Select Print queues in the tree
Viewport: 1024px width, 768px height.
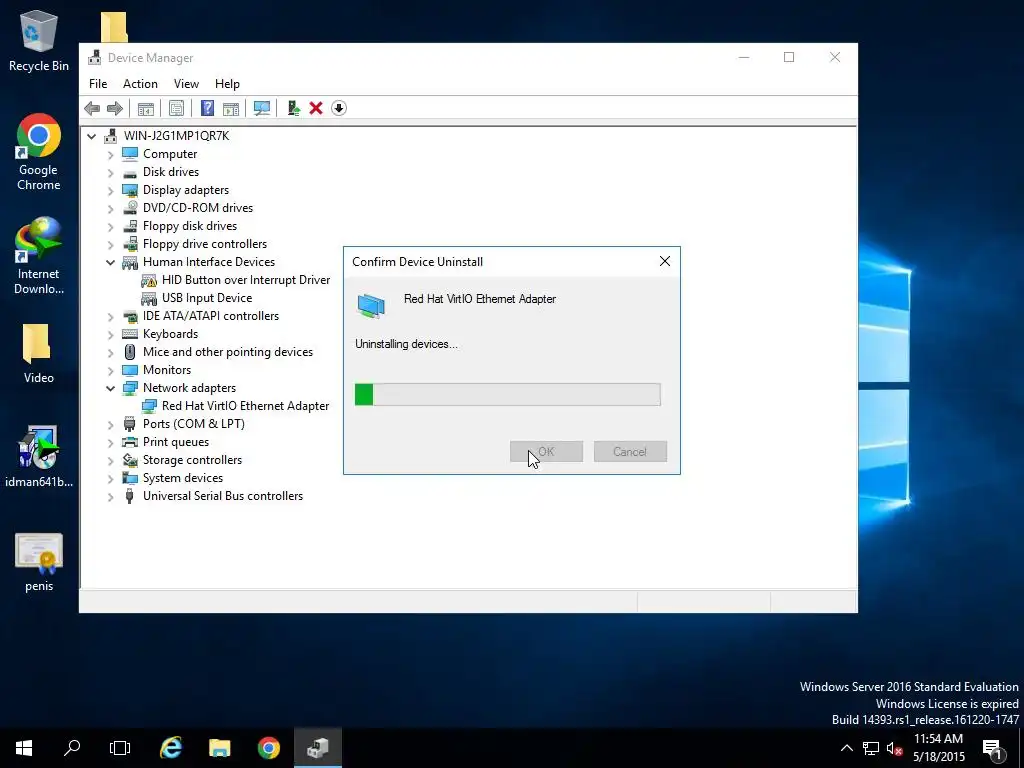[x=176, y=442]
